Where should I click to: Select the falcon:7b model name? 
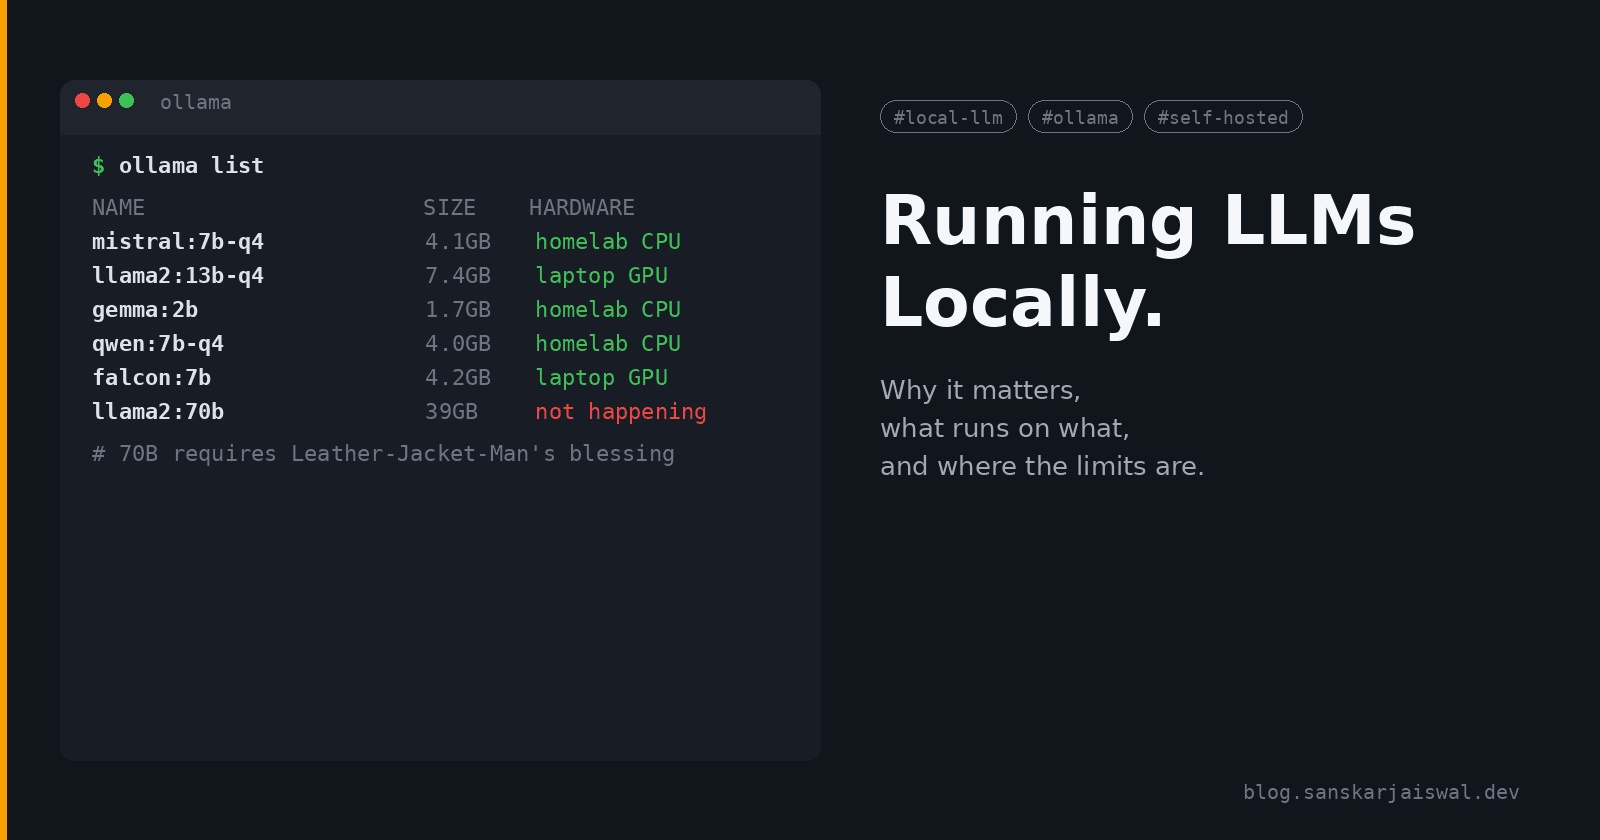tap(151, 378)
